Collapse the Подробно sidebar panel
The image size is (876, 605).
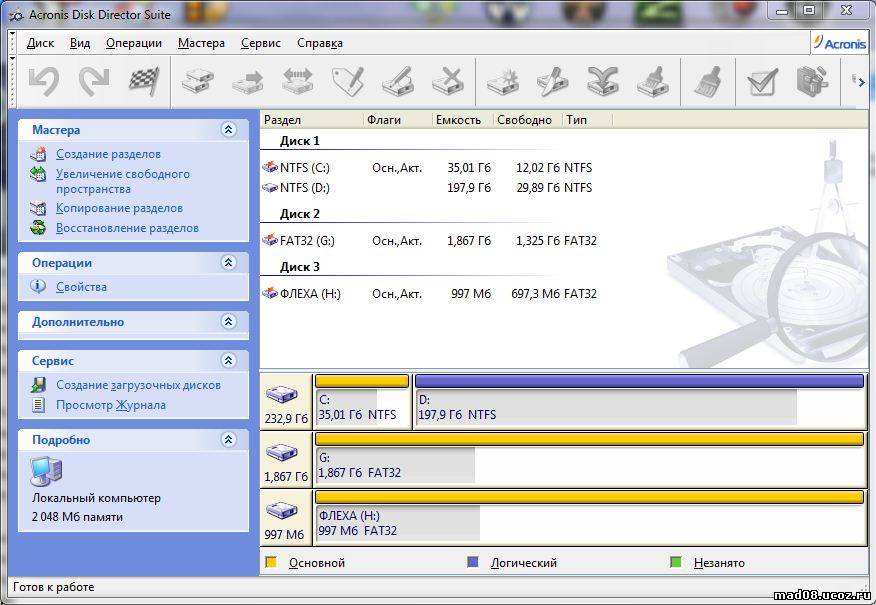[x=228, y=439]
